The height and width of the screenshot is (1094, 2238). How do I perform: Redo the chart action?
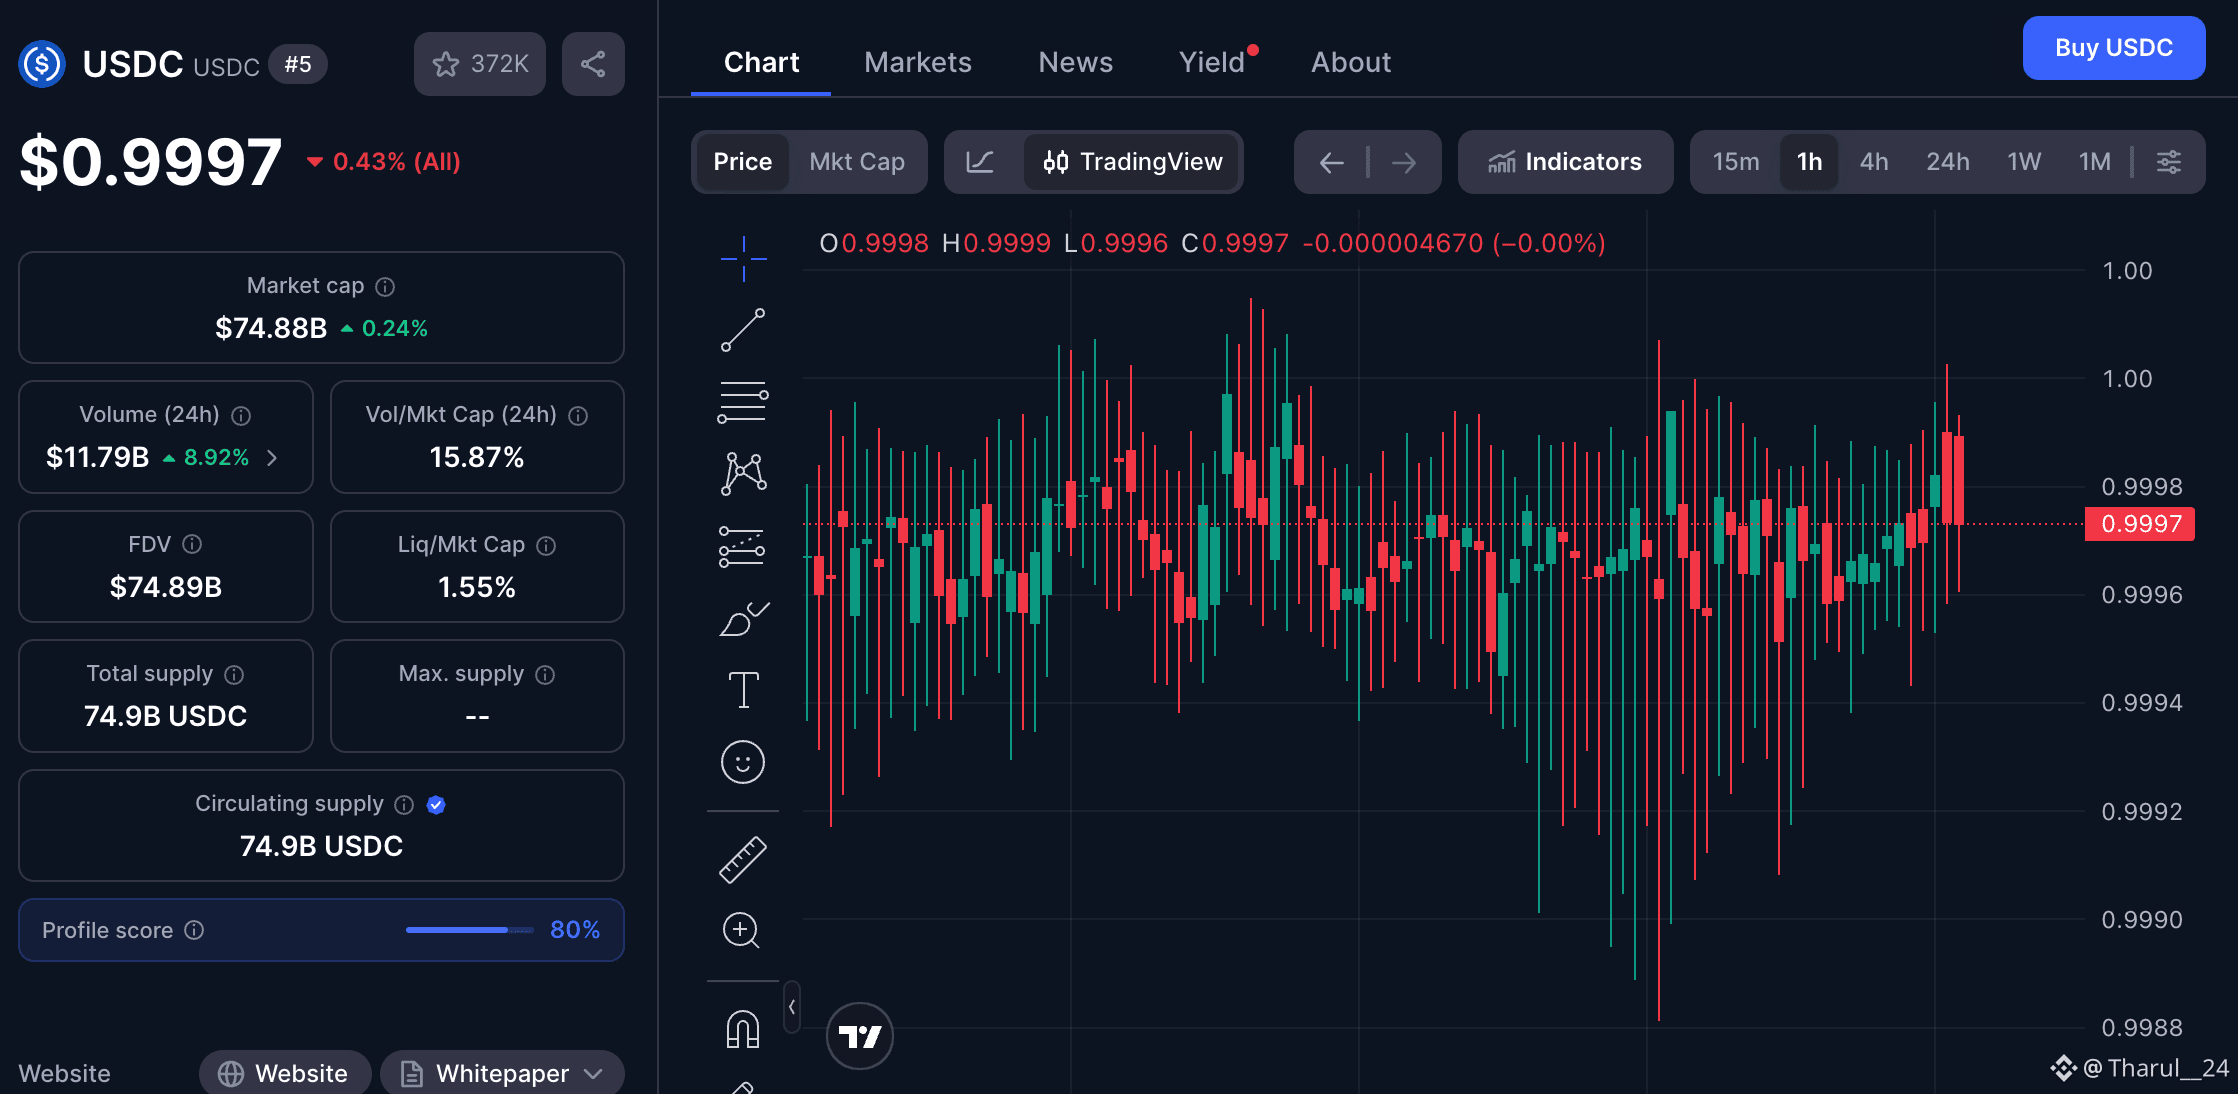pos(1404,162)
